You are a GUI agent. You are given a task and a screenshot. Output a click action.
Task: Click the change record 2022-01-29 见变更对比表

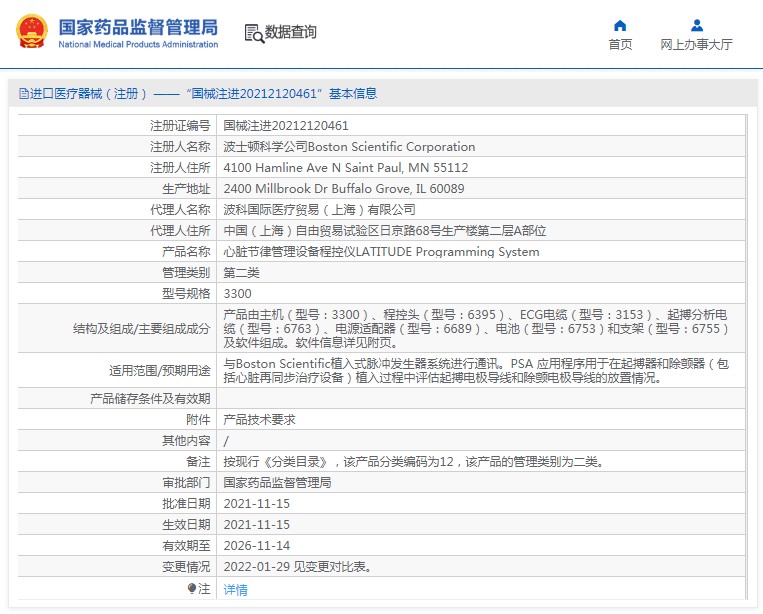pyautogui.click(x=297, y=567)
